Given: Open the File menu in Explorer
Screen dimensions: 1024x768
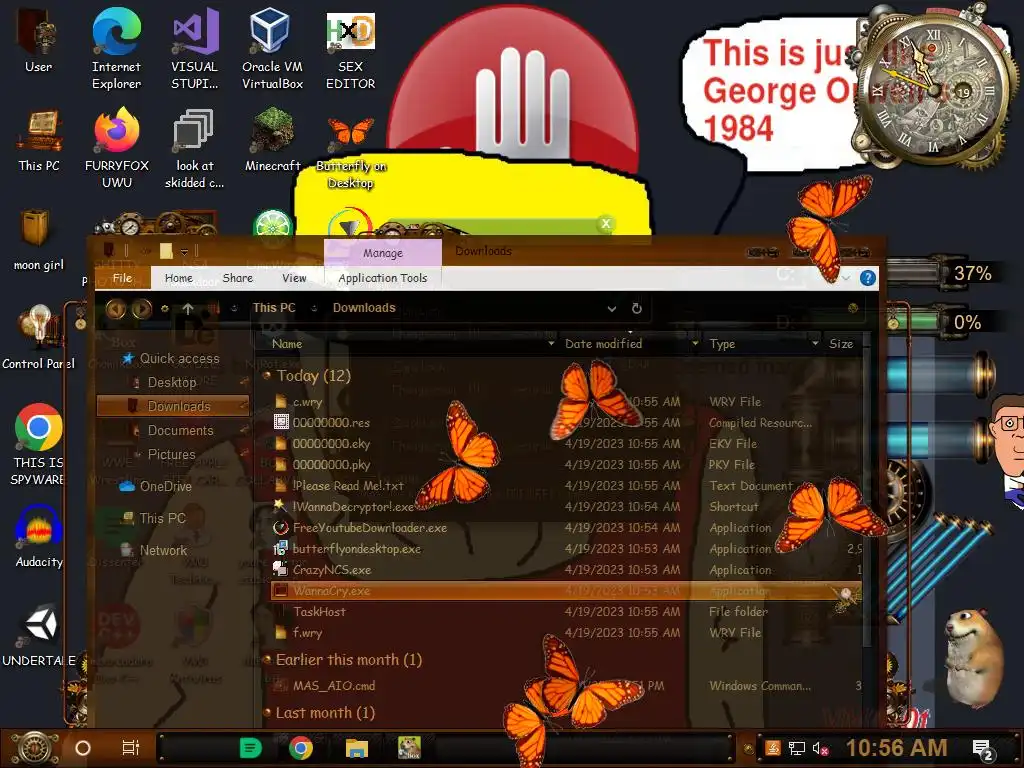Looking at the screenshot, I should pos(123,278).
